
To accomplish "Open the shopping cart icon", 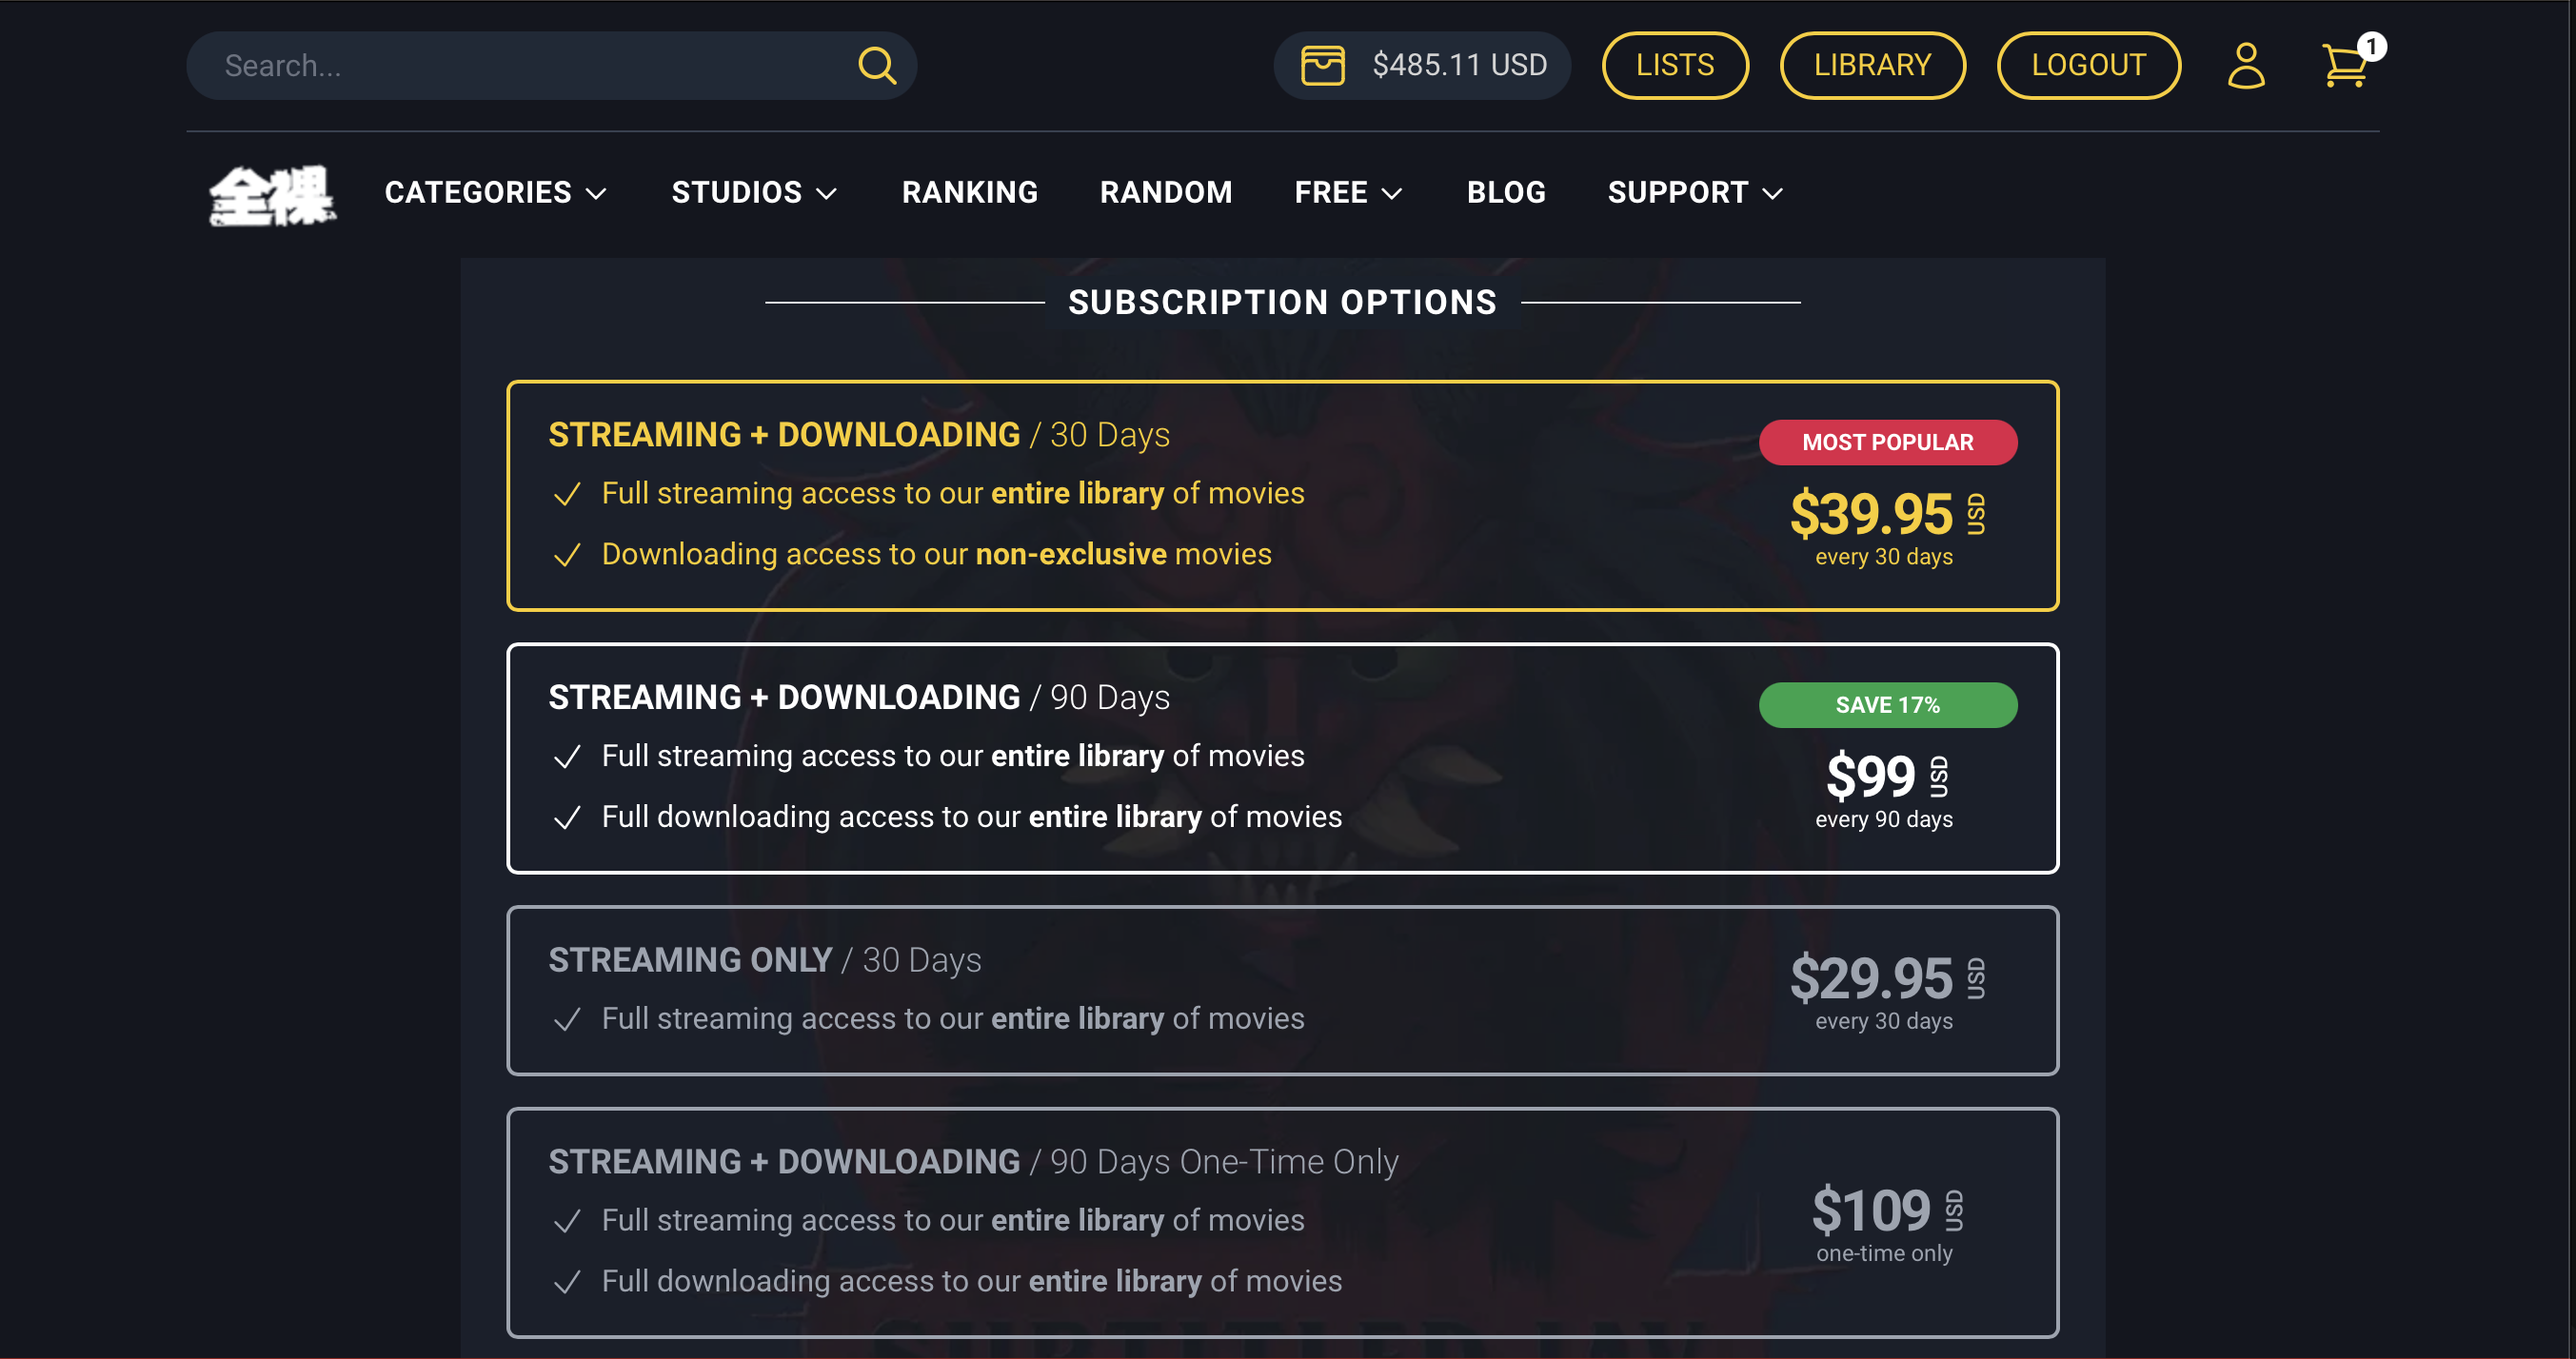I will 2341,68.
